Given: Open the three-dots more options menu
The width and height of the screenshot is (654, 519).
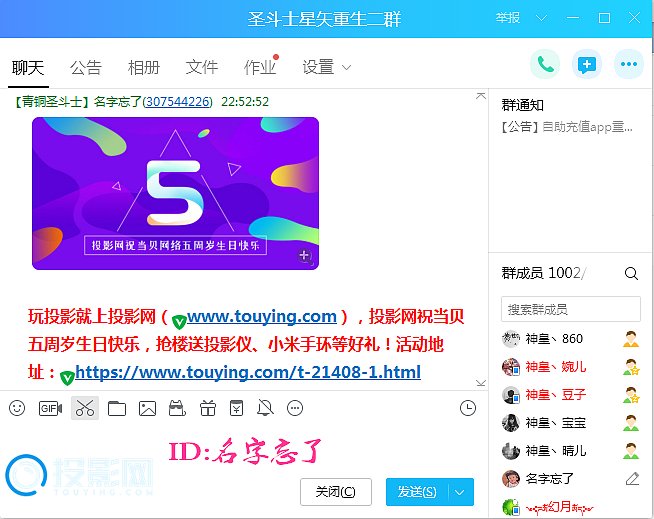Looking at the screenshot, I should (629, 64).
